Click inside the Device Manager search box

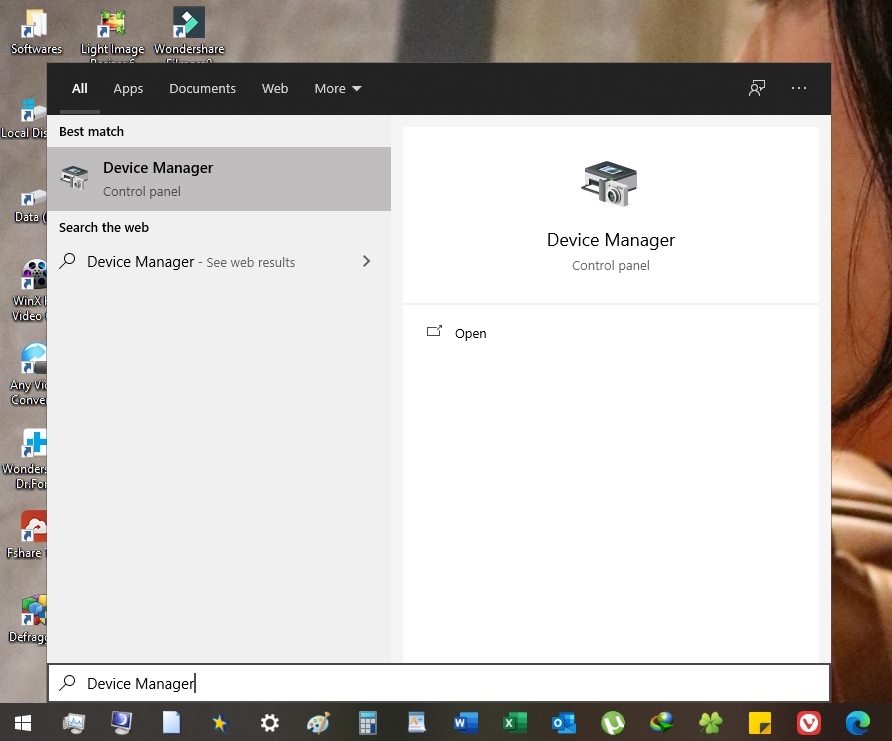pyautogui.click(x=440, y=683)
